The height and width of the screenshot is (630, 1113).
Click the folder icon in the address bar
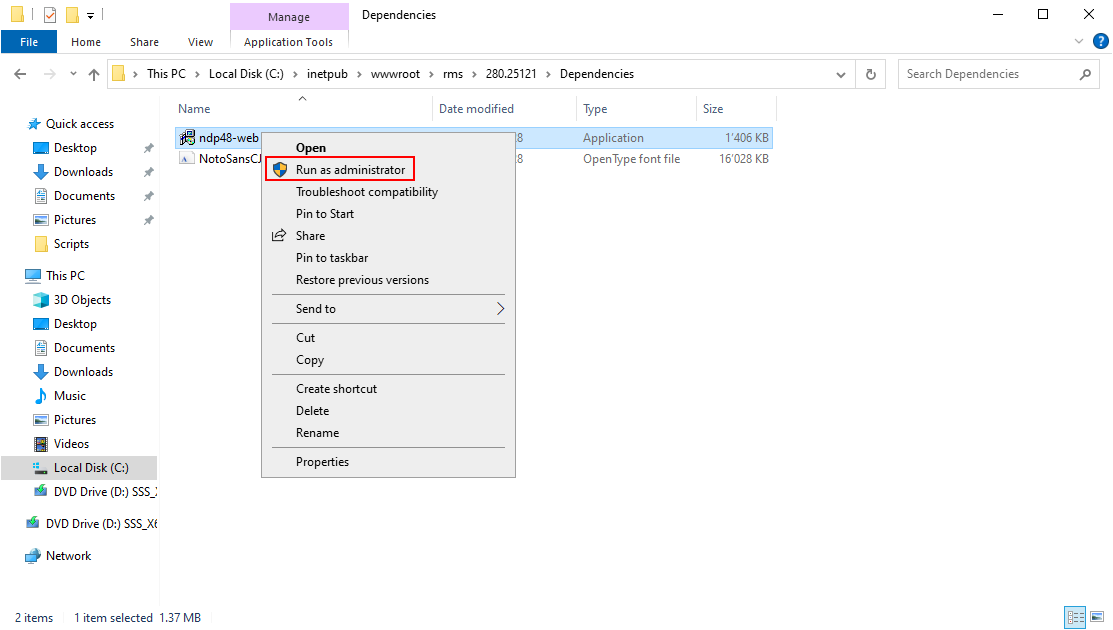click(119, 74)
